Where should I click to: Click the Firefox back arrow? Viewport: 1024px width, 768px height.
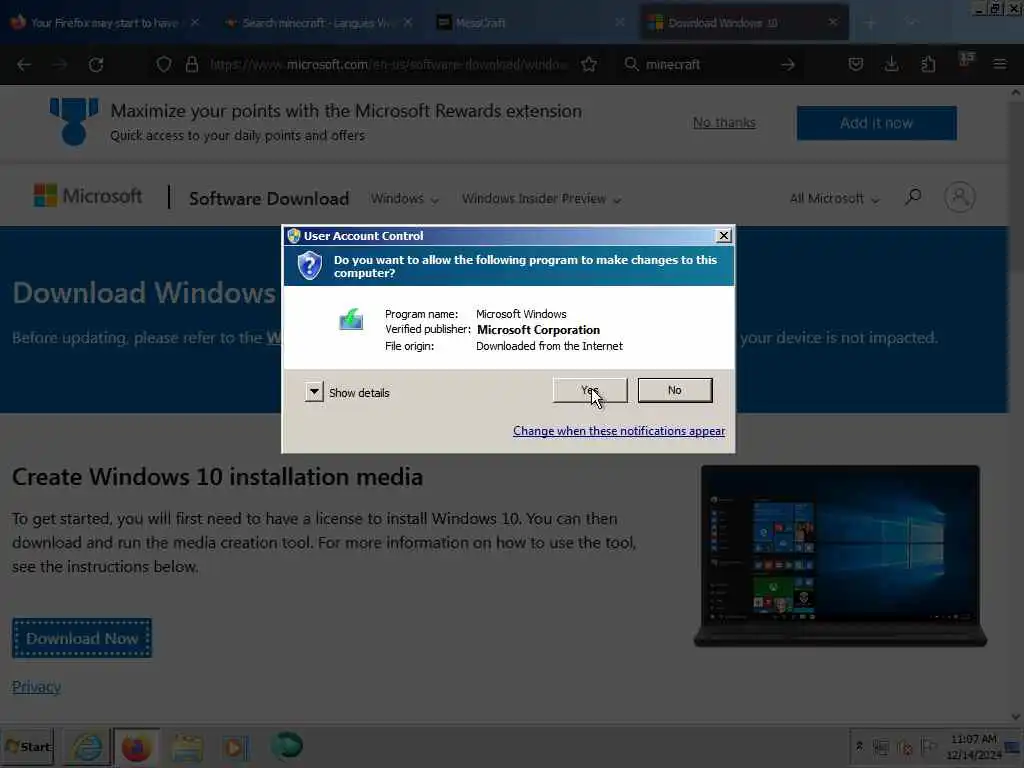(x=24, y=65)
